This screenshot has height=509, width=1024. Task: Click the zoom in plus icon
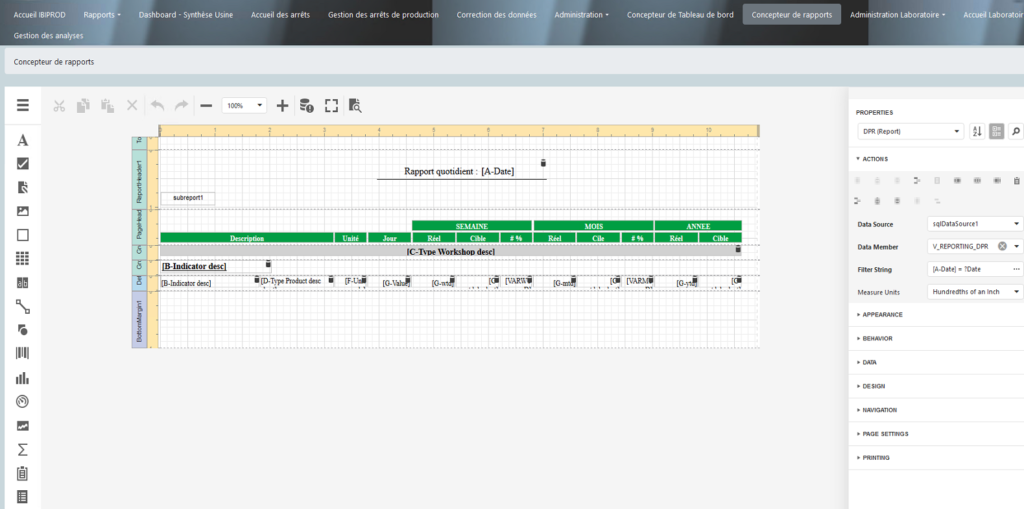282,105
